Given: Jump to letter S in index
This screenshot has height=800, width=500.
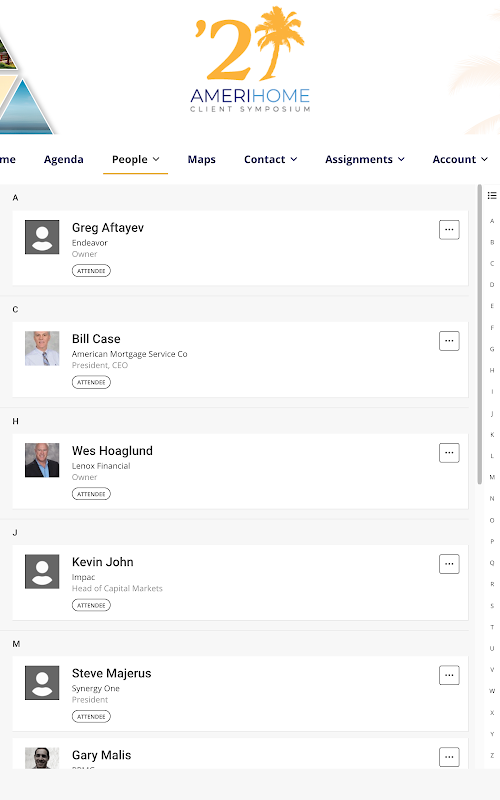Looking at the screenshot, I should pos(492,606).
